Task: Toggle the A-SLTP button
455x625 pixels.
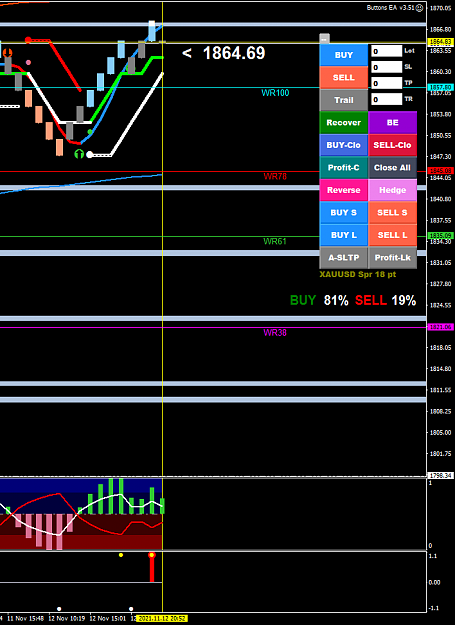Action: [343, 258]
